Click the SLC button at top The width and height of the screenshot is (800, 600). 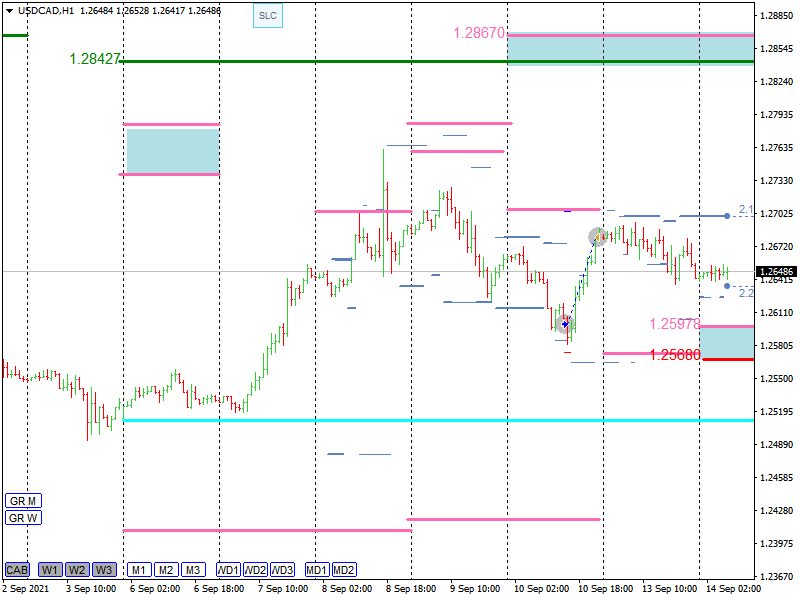267,16
